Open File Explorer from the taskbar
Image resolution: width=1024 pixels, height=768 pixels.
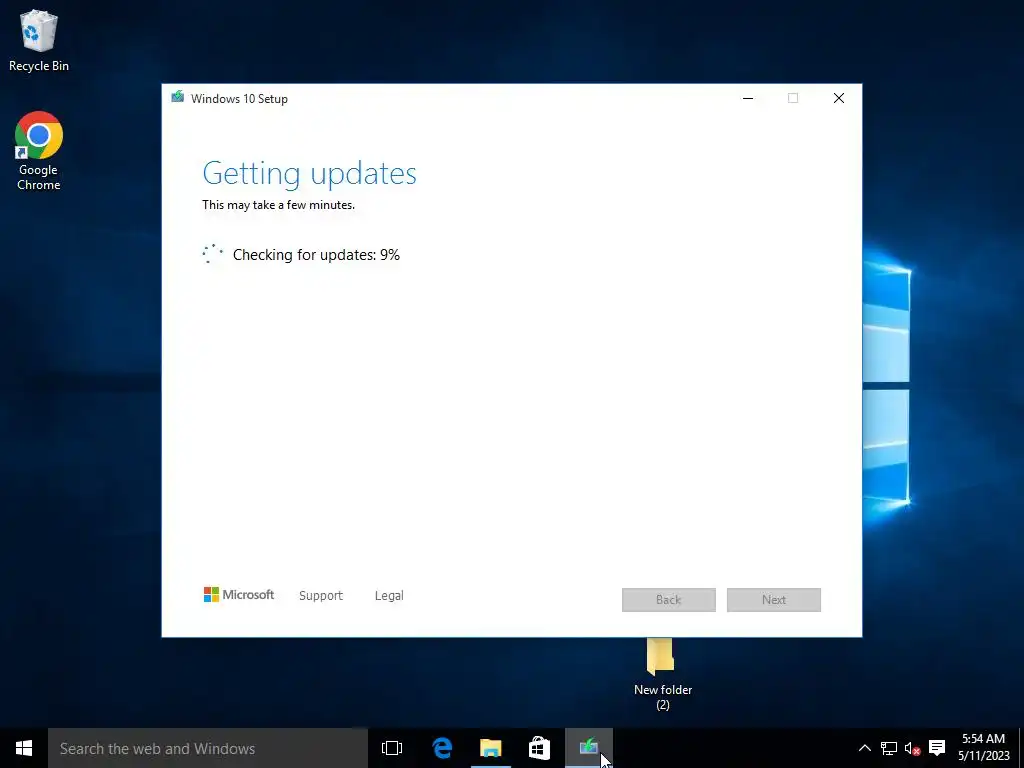490,748
